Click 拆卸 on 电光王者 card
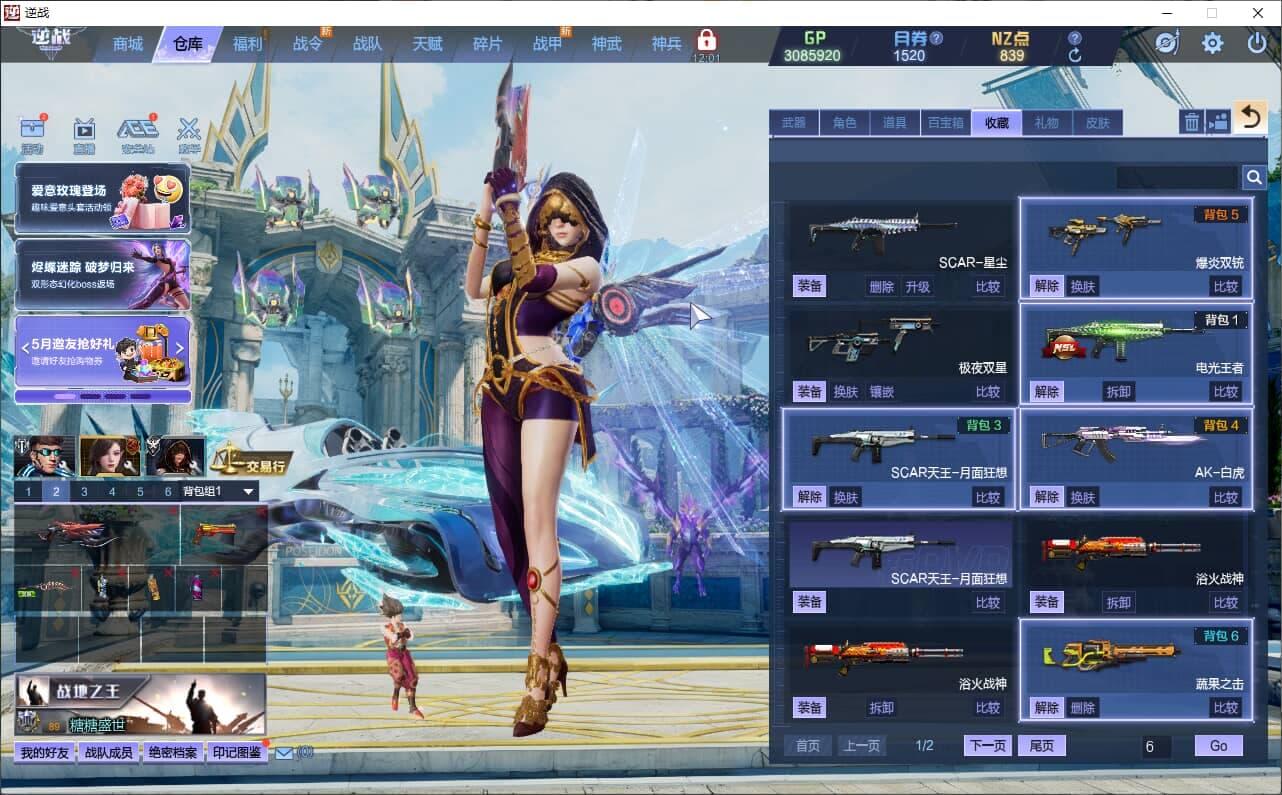Viewport: 1282px width, 795px height. click(1119, 392)
